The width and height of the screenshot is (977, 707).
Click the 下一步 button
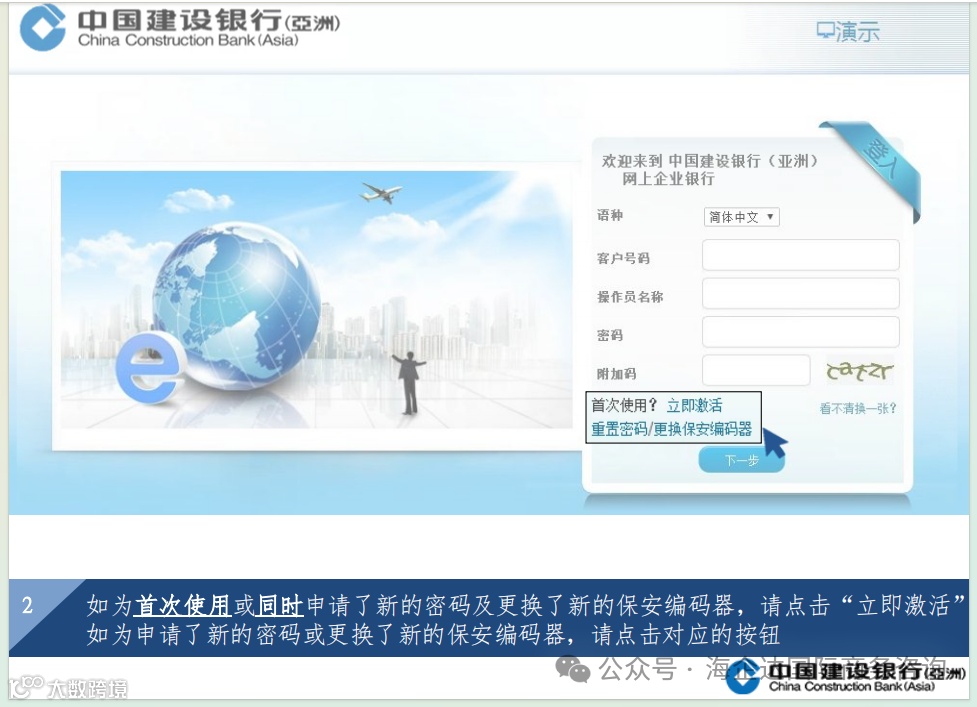(741, 461)
